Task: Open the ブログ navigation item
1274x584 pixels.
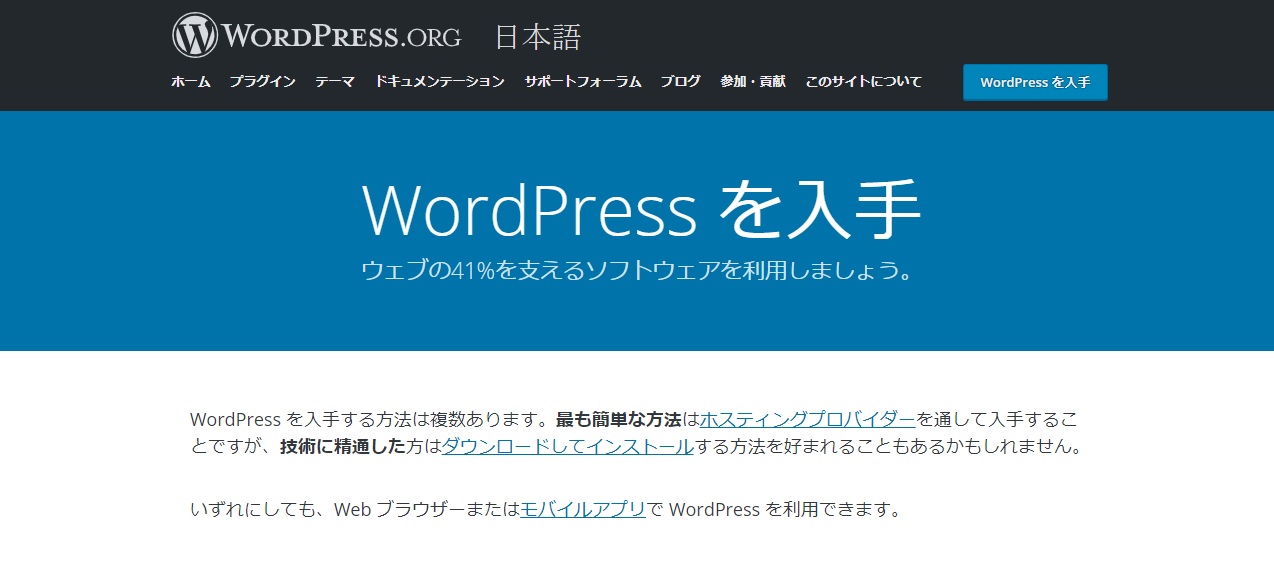Action: 680,82
